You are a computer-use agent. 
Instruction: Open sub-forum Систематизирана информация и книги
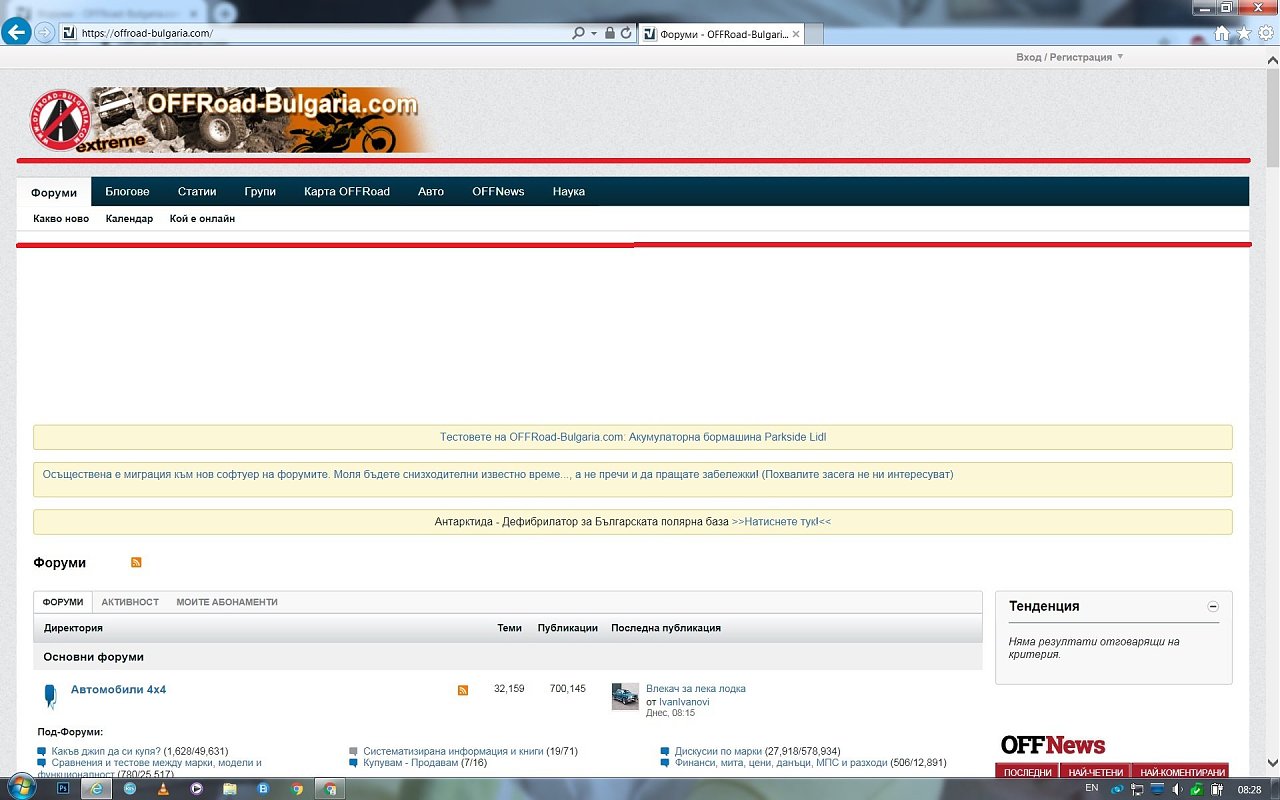(453, 751)
